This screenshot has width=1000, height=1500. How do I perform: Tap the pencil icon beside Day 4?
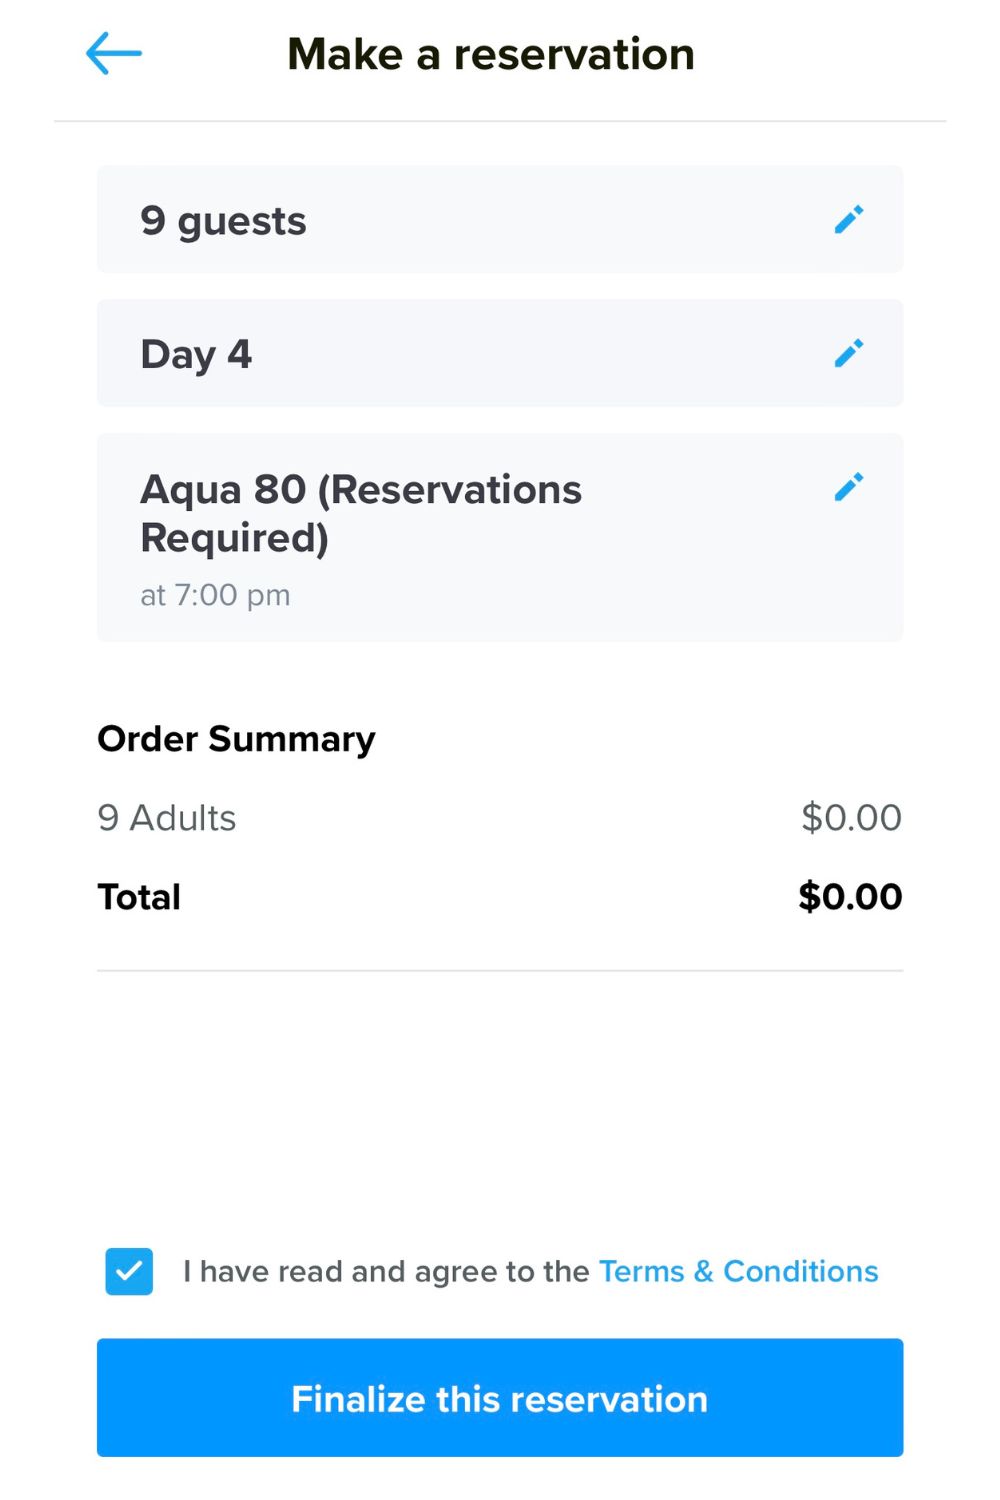point(849,353)
